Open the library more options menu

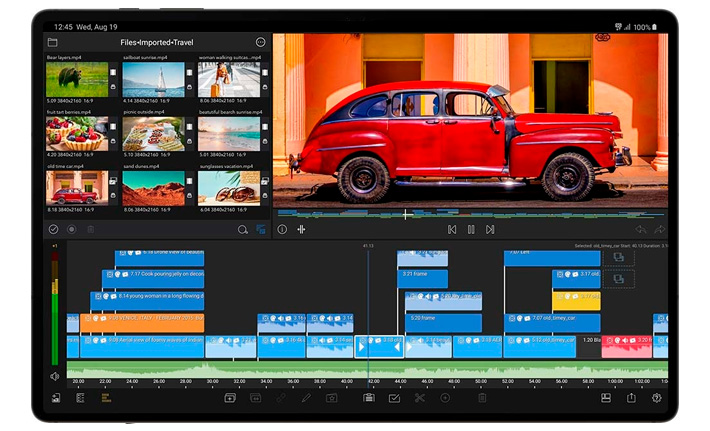point(260,43)
